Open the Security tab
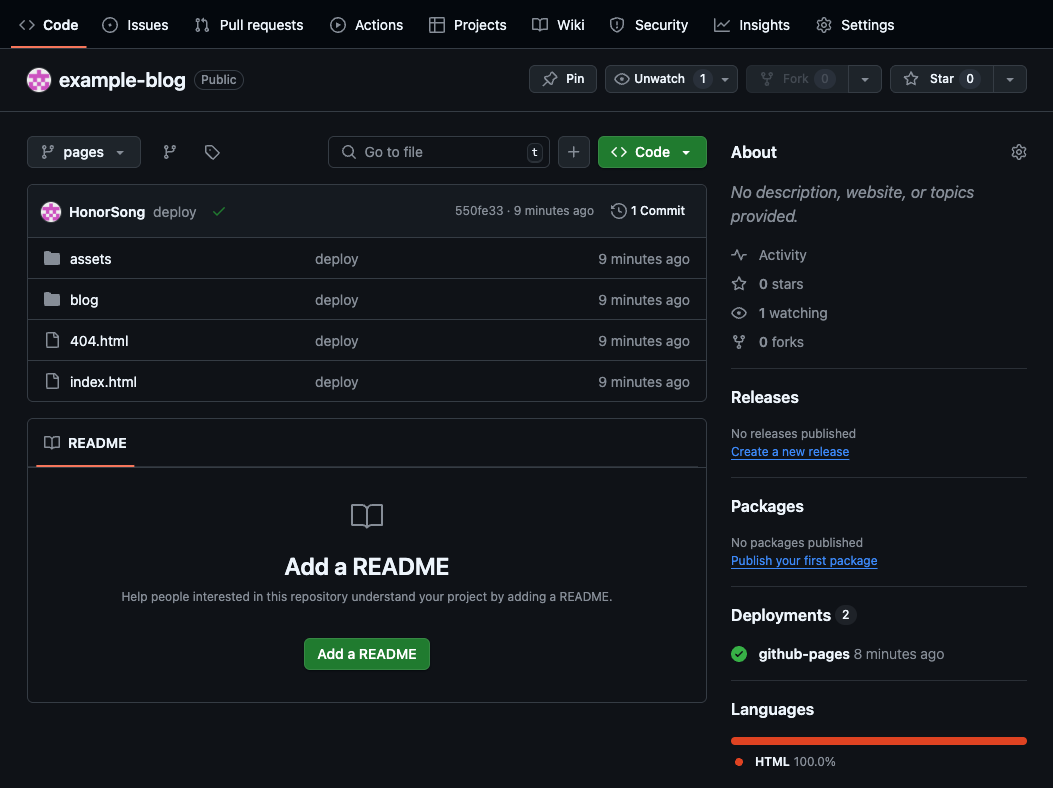Image resolution: width=1053 pixels, height=788 pixels. 649,25
